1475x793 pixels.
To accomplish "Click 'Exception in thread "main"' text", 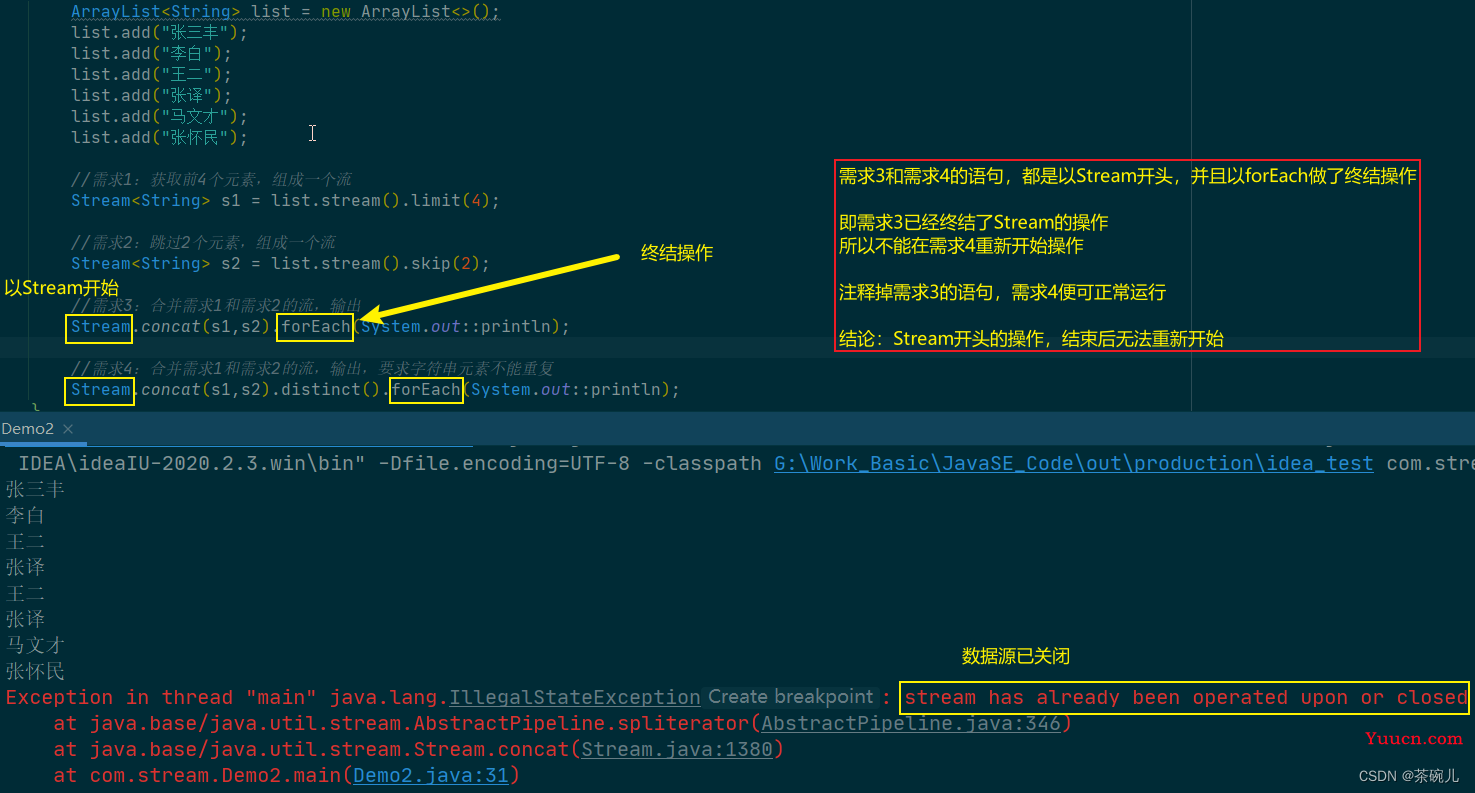I will coord(162,697).
